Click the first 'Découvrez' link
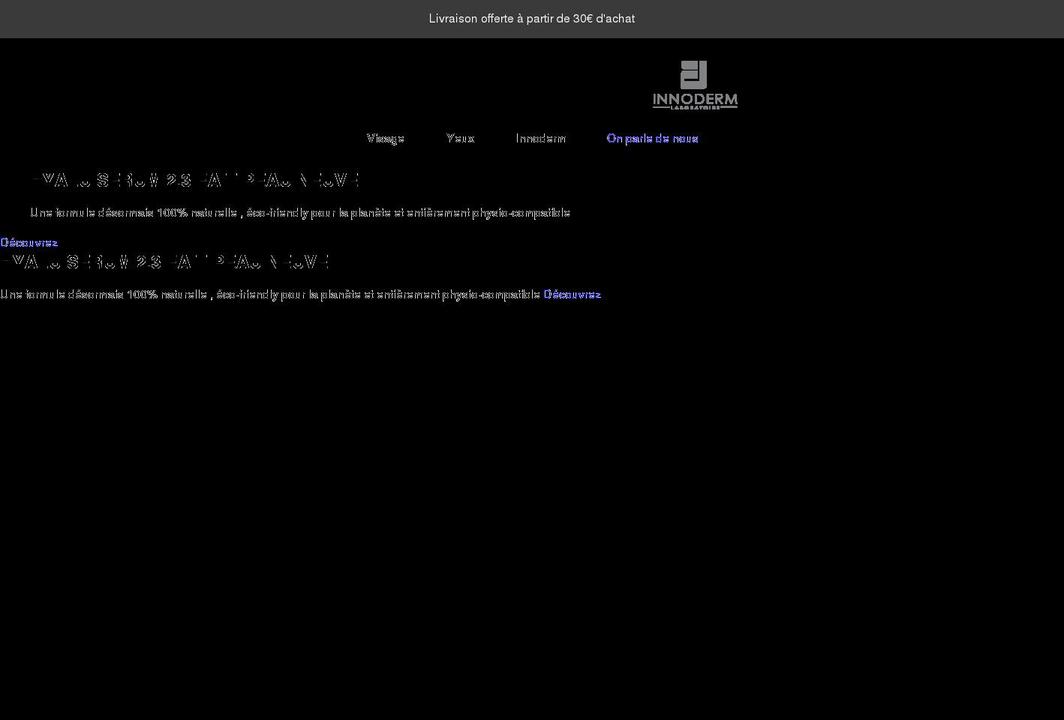The image size is (1064, 720). coord(29,241)
